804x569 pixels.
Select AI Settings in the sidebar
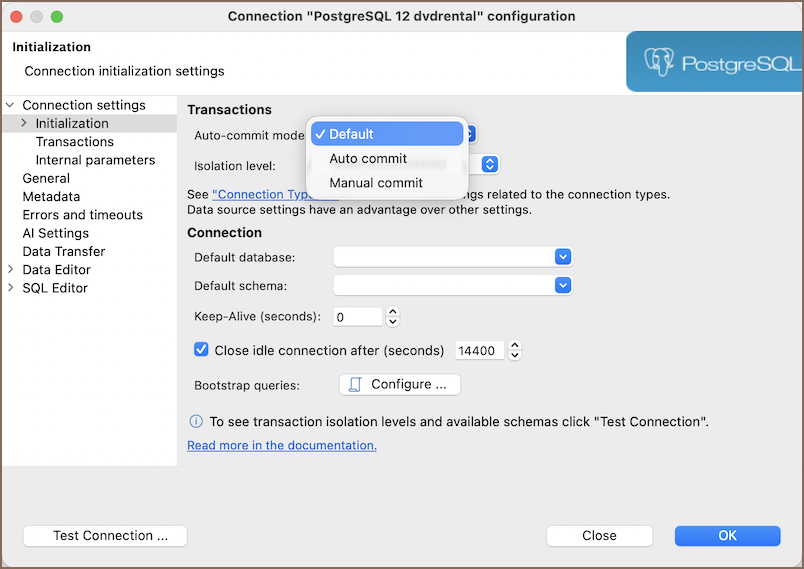tap(56, 233)
